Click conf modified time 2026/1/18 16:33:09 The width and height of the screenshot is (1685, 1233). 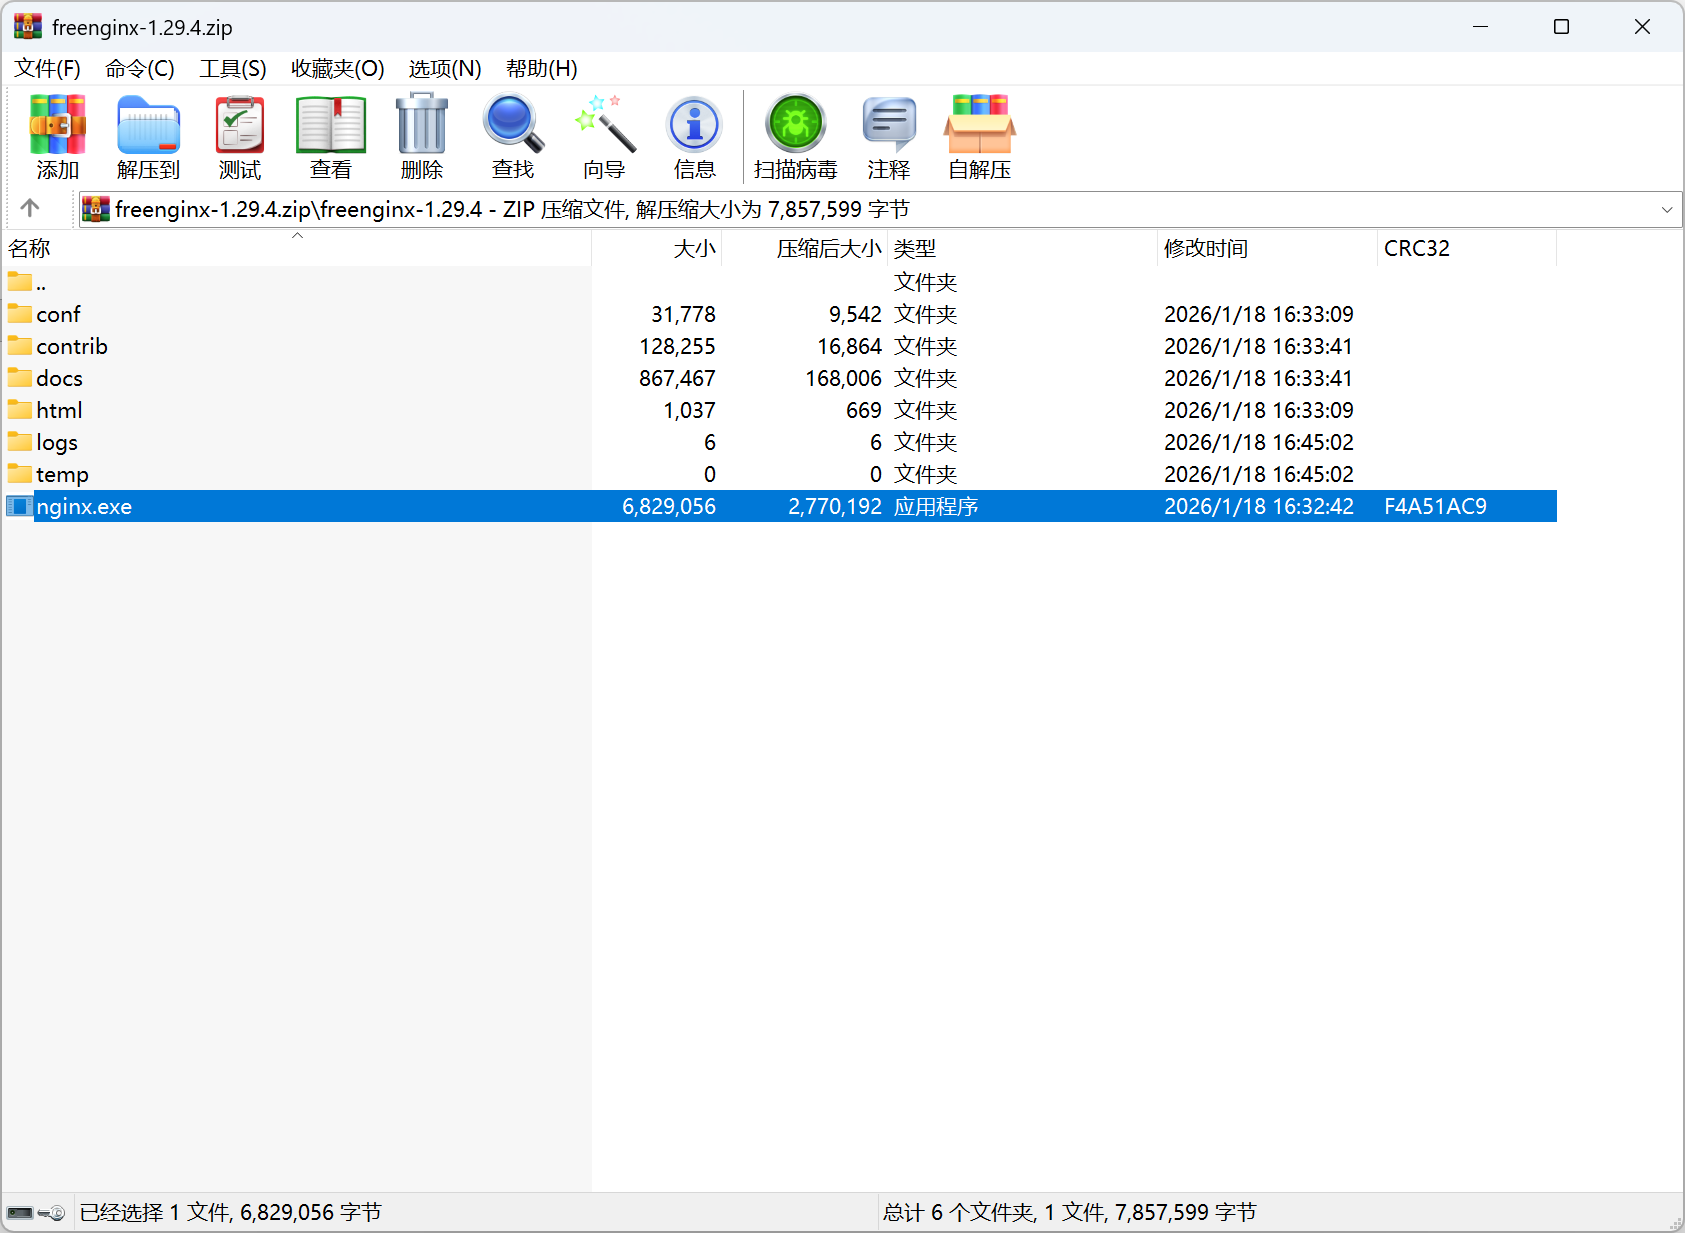(x=1259, y=314)
